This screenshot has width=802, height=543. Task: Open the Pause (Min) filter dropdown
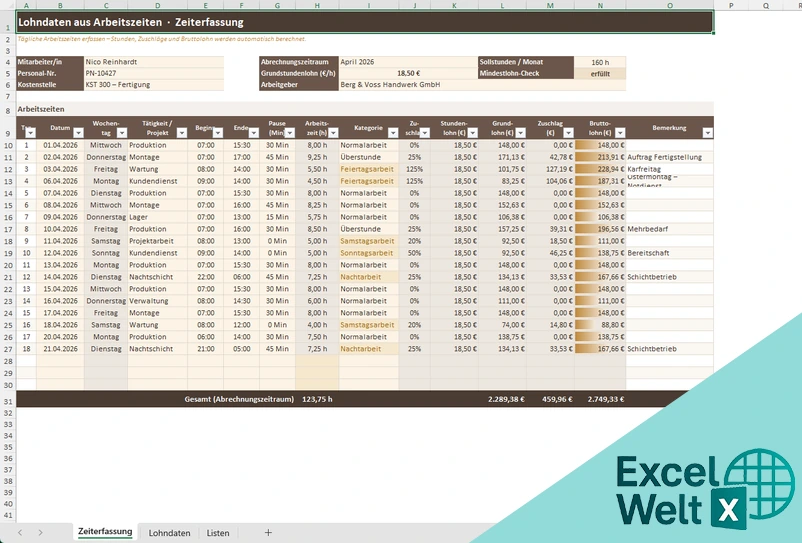pyautogui.click(x=290, y=133)
